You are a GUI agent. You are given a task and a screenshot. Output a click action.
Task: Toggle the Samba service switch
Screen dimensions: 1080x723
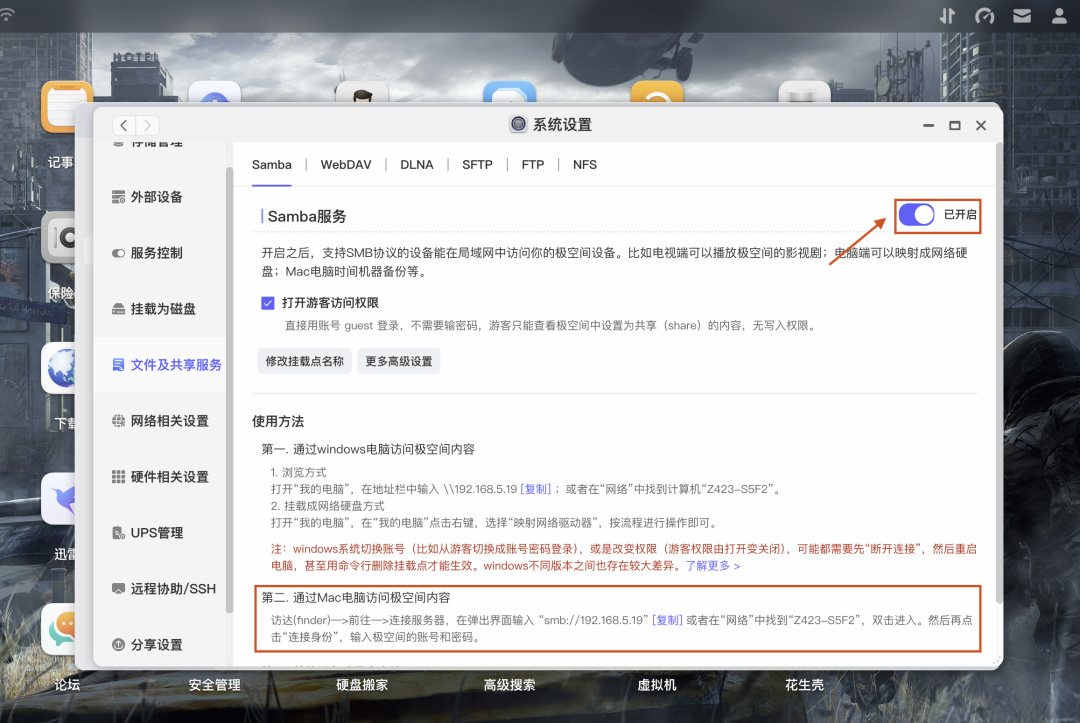coord(916,215)
